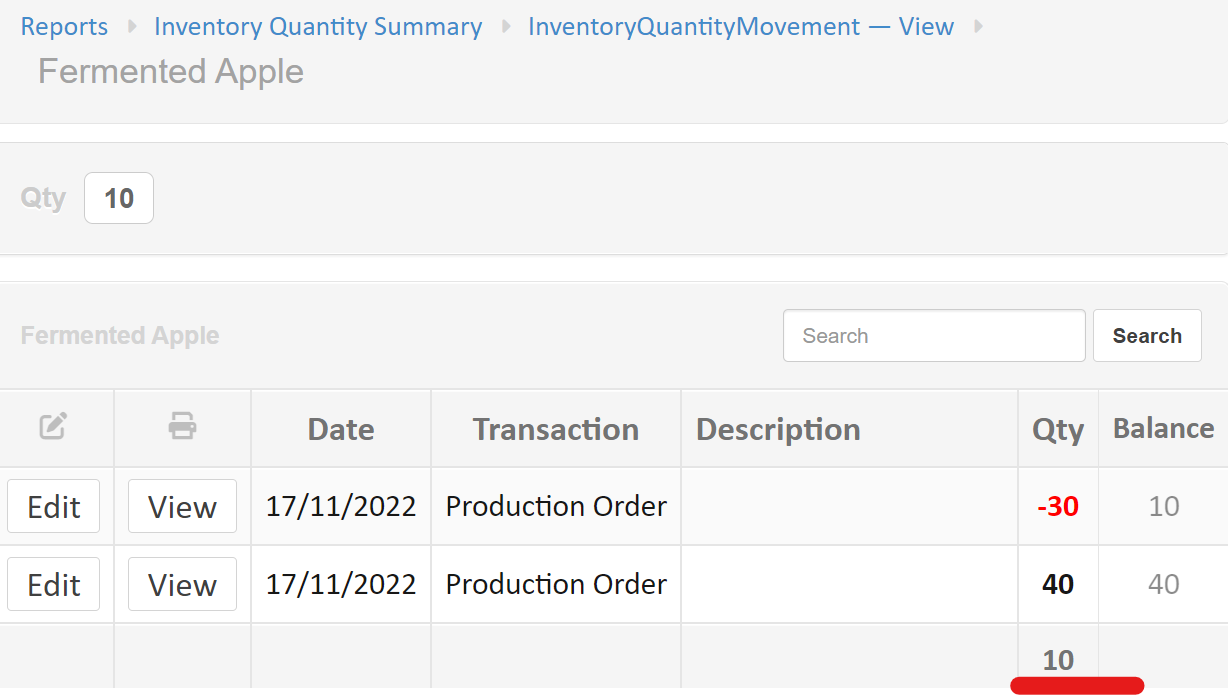Click the printer icon column header
The image size is (1228, 696).
182,426
